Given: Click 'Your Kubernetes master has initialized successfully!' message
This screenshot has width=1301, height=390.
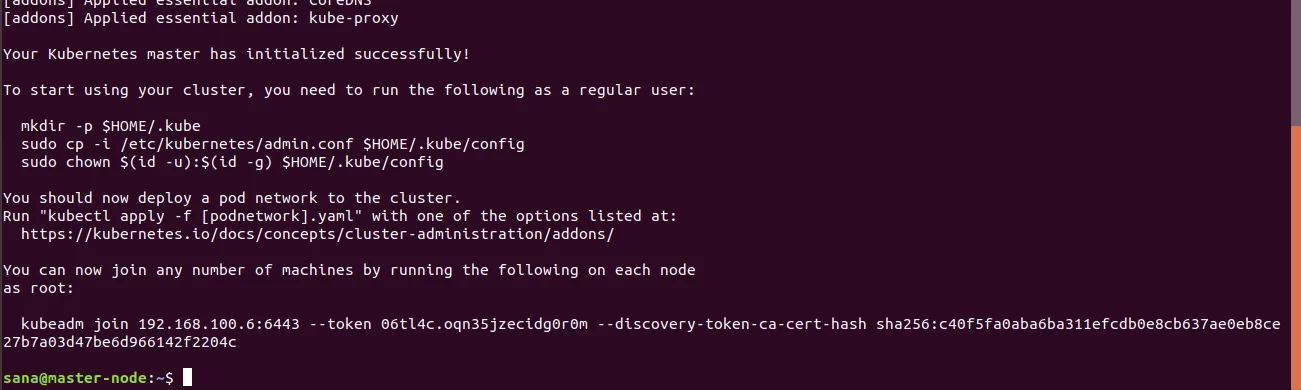Looking at the screenshot, I should (236, 54).
